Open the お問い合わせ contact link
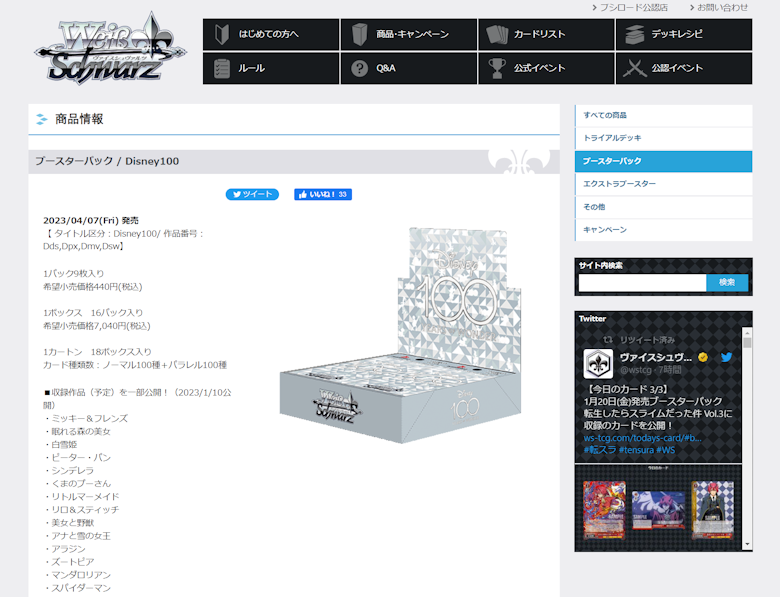The height and width of the screenshot is (597, 780). coord(722,7)
